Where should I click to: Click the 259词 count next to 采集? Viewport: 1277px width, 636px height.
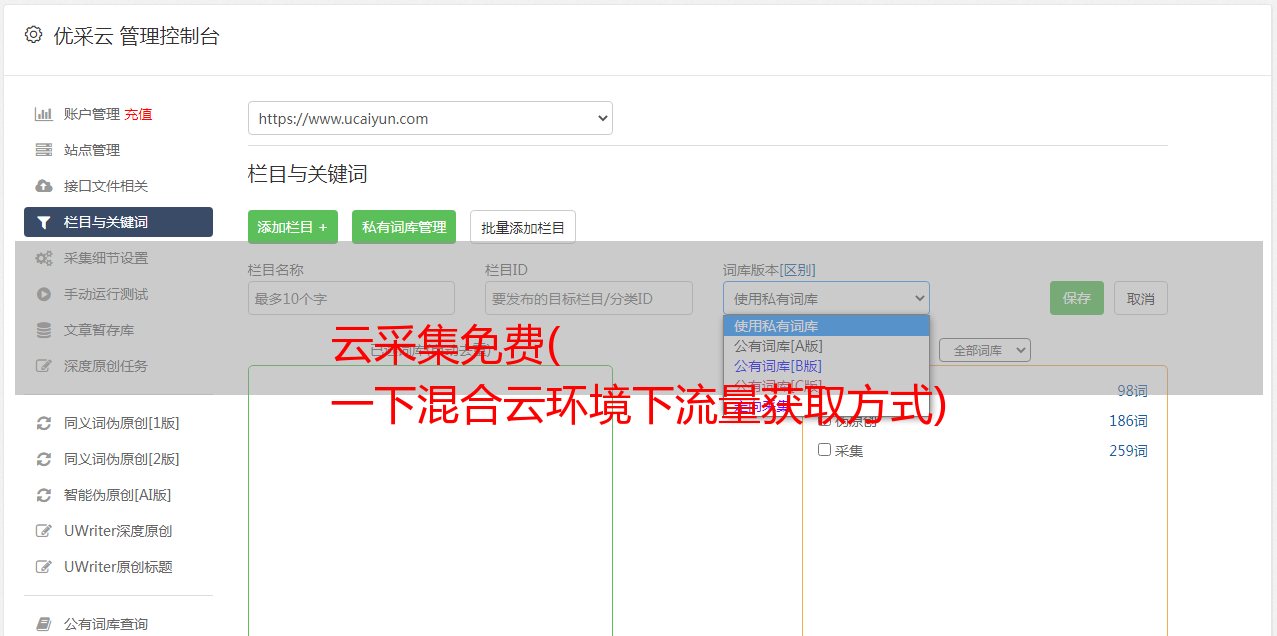[x=1128, y=451]
